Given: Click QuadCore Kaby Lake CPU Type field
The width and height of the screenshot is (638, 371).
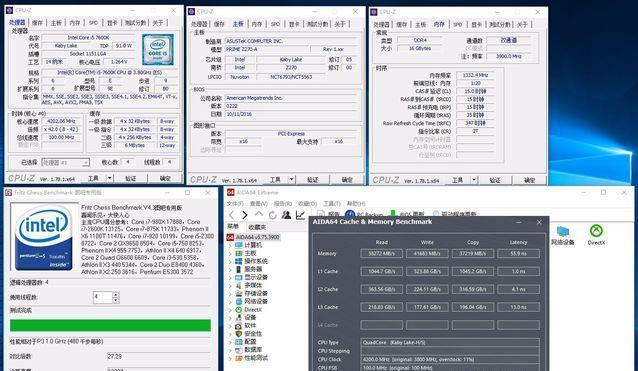Looking at the screenshot, I should (450, 342).
